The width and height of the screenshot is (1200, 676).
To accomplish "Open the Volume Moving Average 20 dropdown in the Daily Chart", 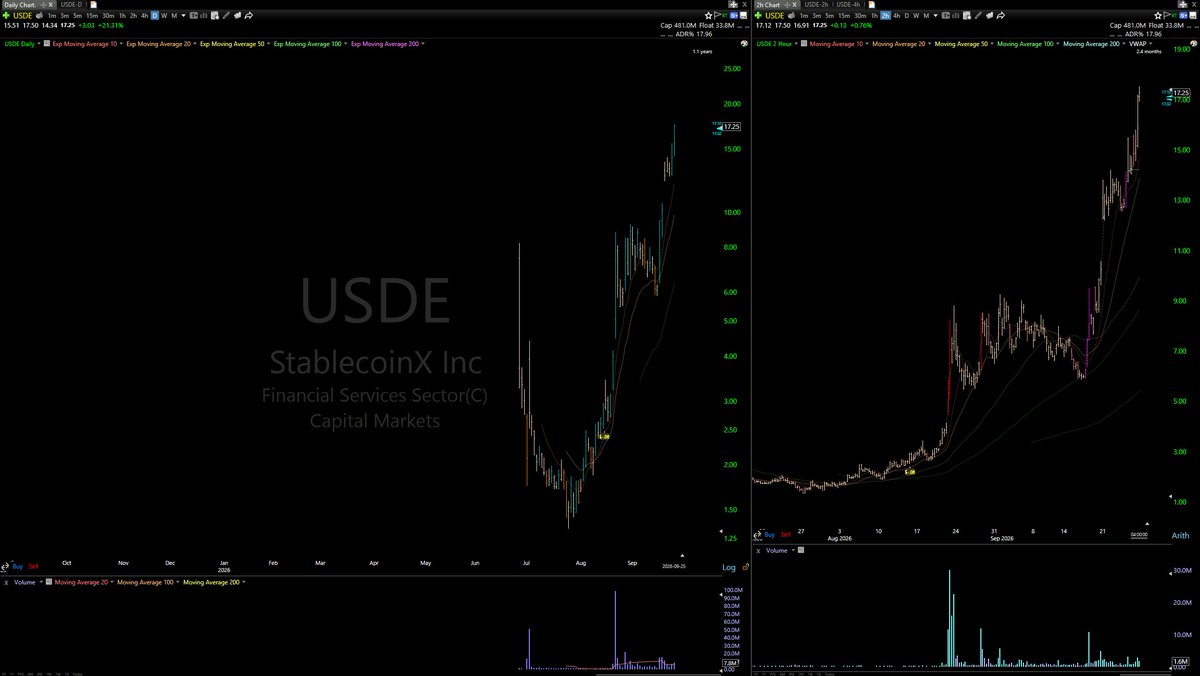I will point(112,582).
